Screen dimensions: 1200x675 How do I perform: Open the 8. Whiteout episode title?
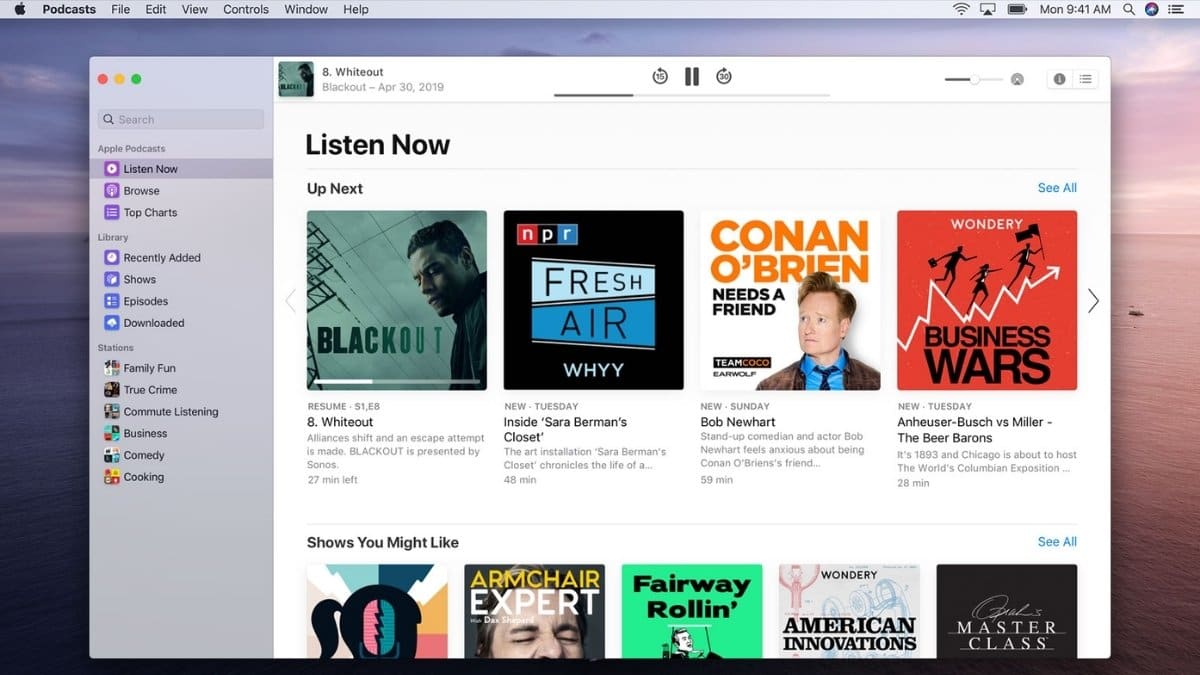(340, 422)
